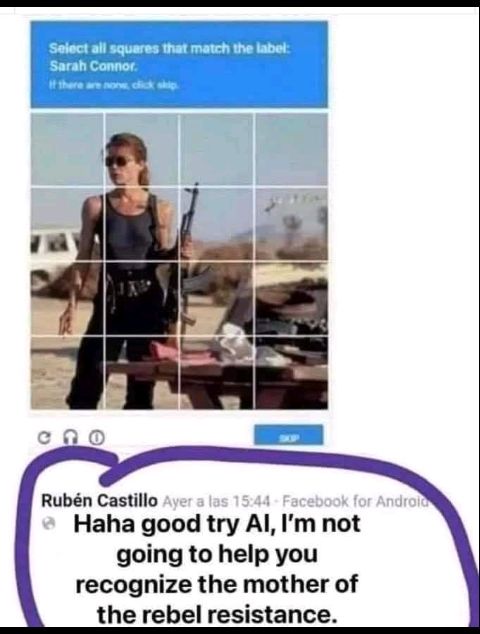480x634 pixels.
Task: Select tile with belt and waist
Action: 142,299
